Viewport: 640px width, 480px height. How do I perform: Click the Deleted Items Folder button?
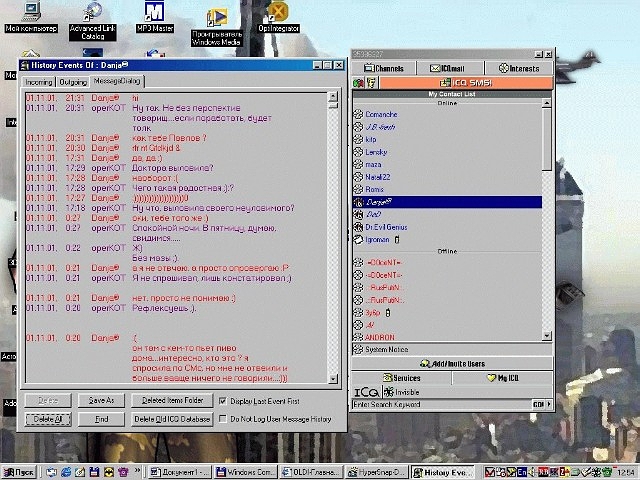[x=172, y=401]
